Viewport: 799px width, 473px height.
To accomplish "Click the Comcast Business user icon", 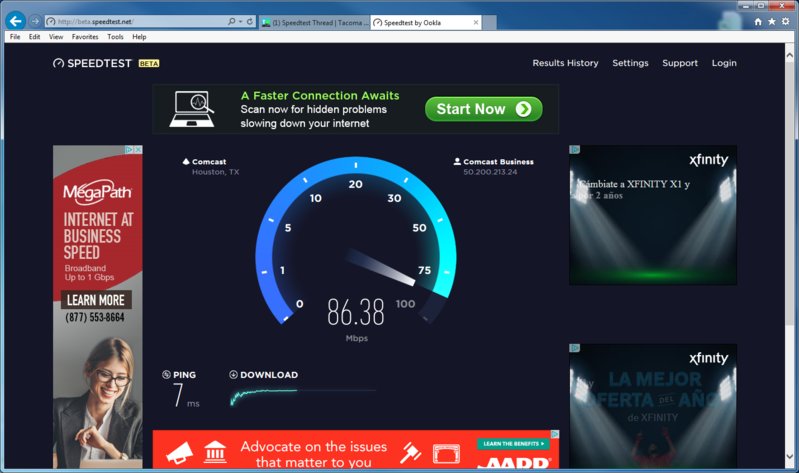I will [457, 162].
